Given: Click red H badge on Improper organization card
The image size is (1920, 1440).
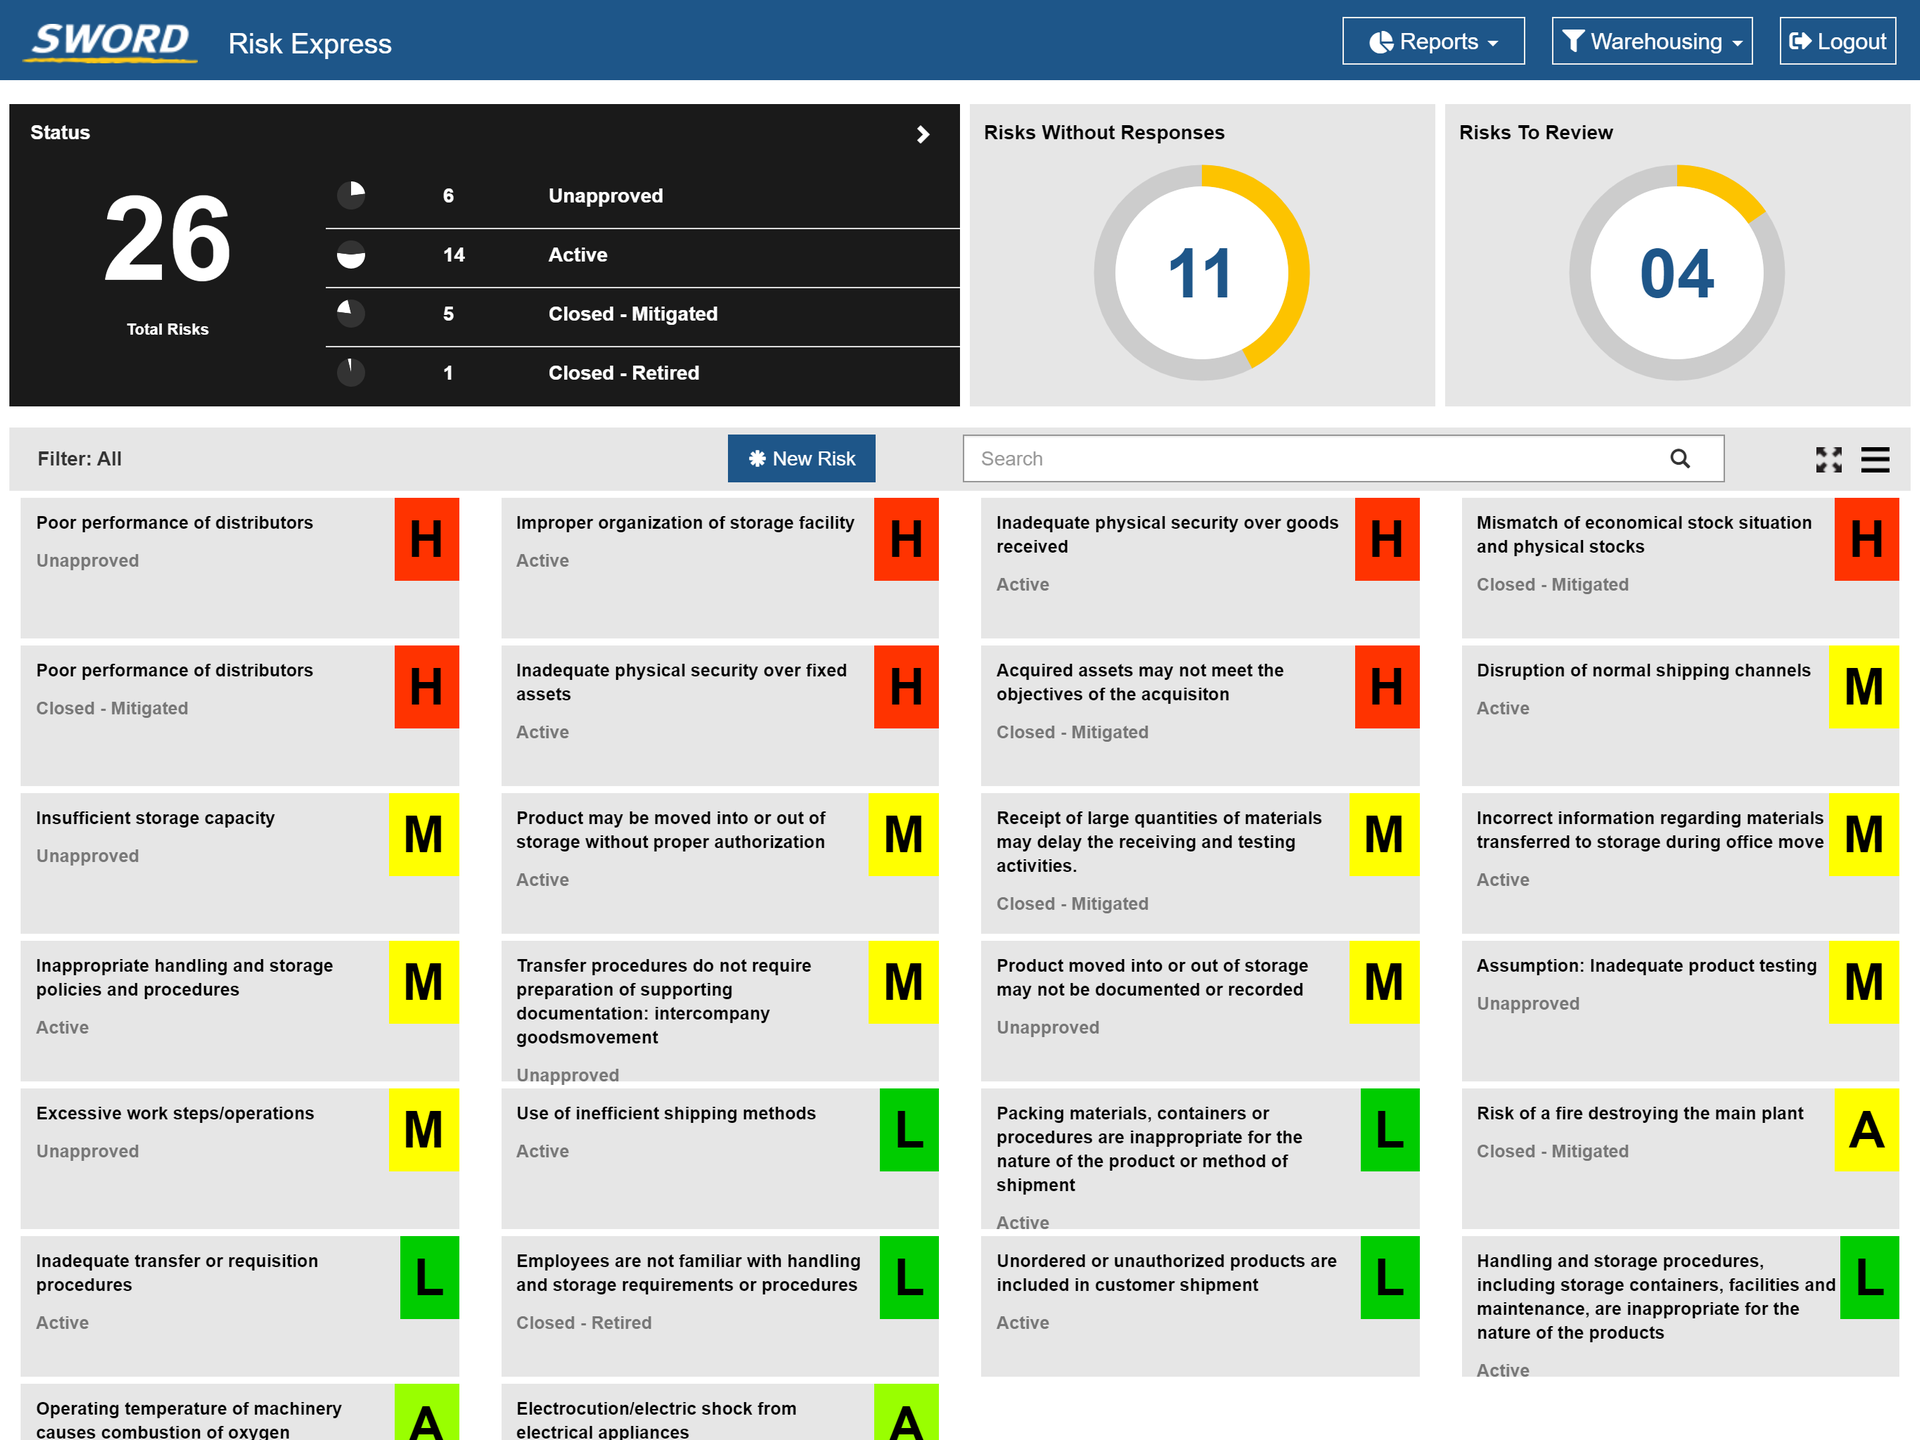Looking at the screenshot, I should 906,540.
